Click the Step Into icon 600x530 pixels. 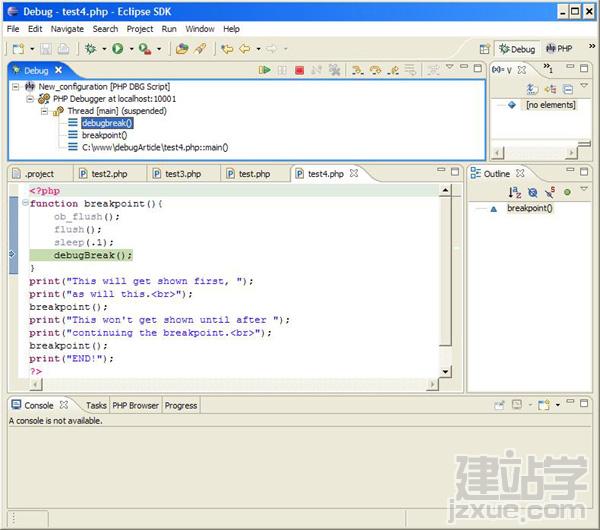[x=357, y=70]
